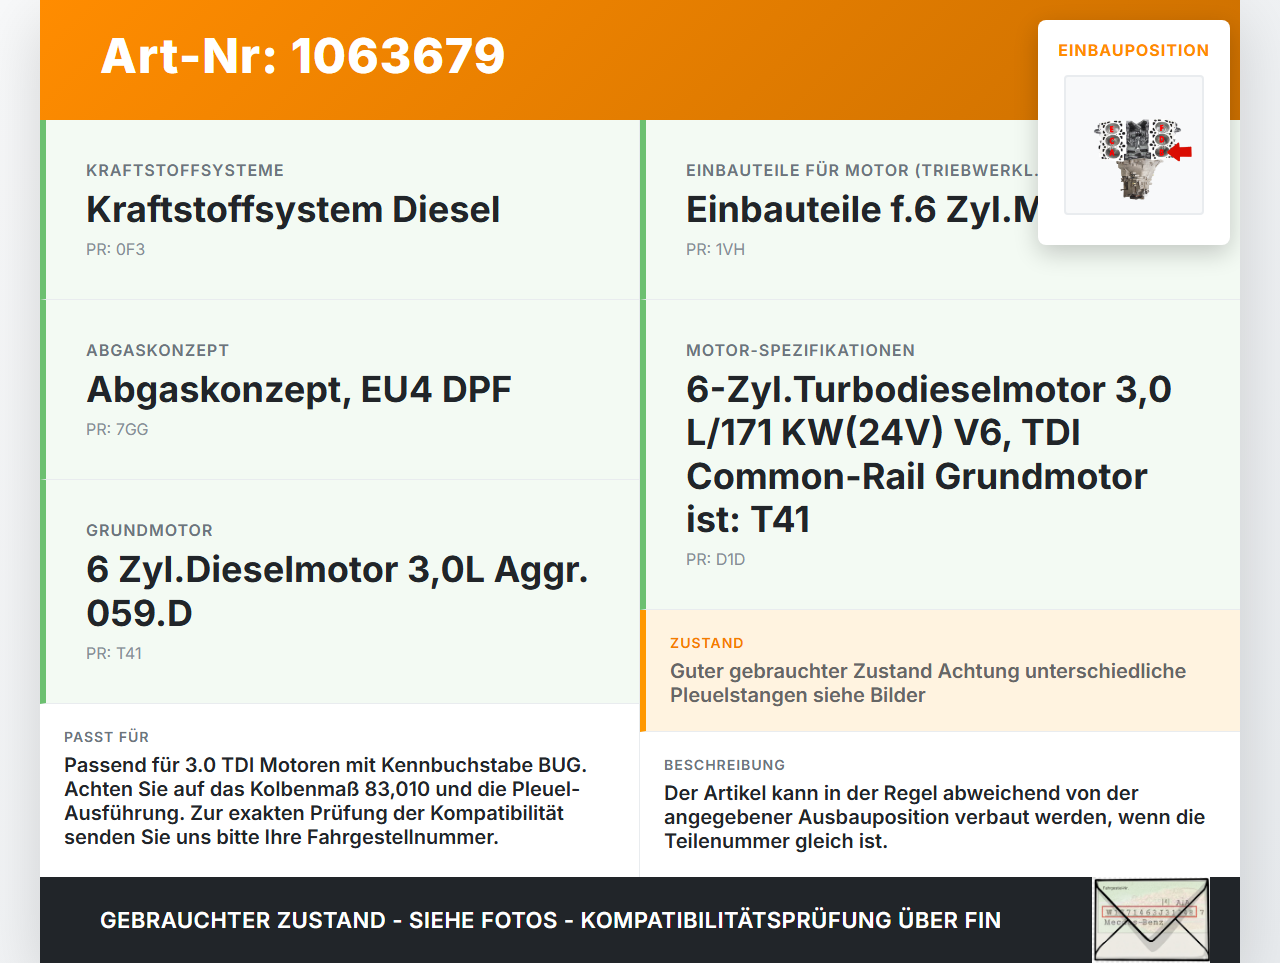
Task: Click the EINBAUPOSITION card heading
Action: pyautogui.click(x=1134, y=50)
